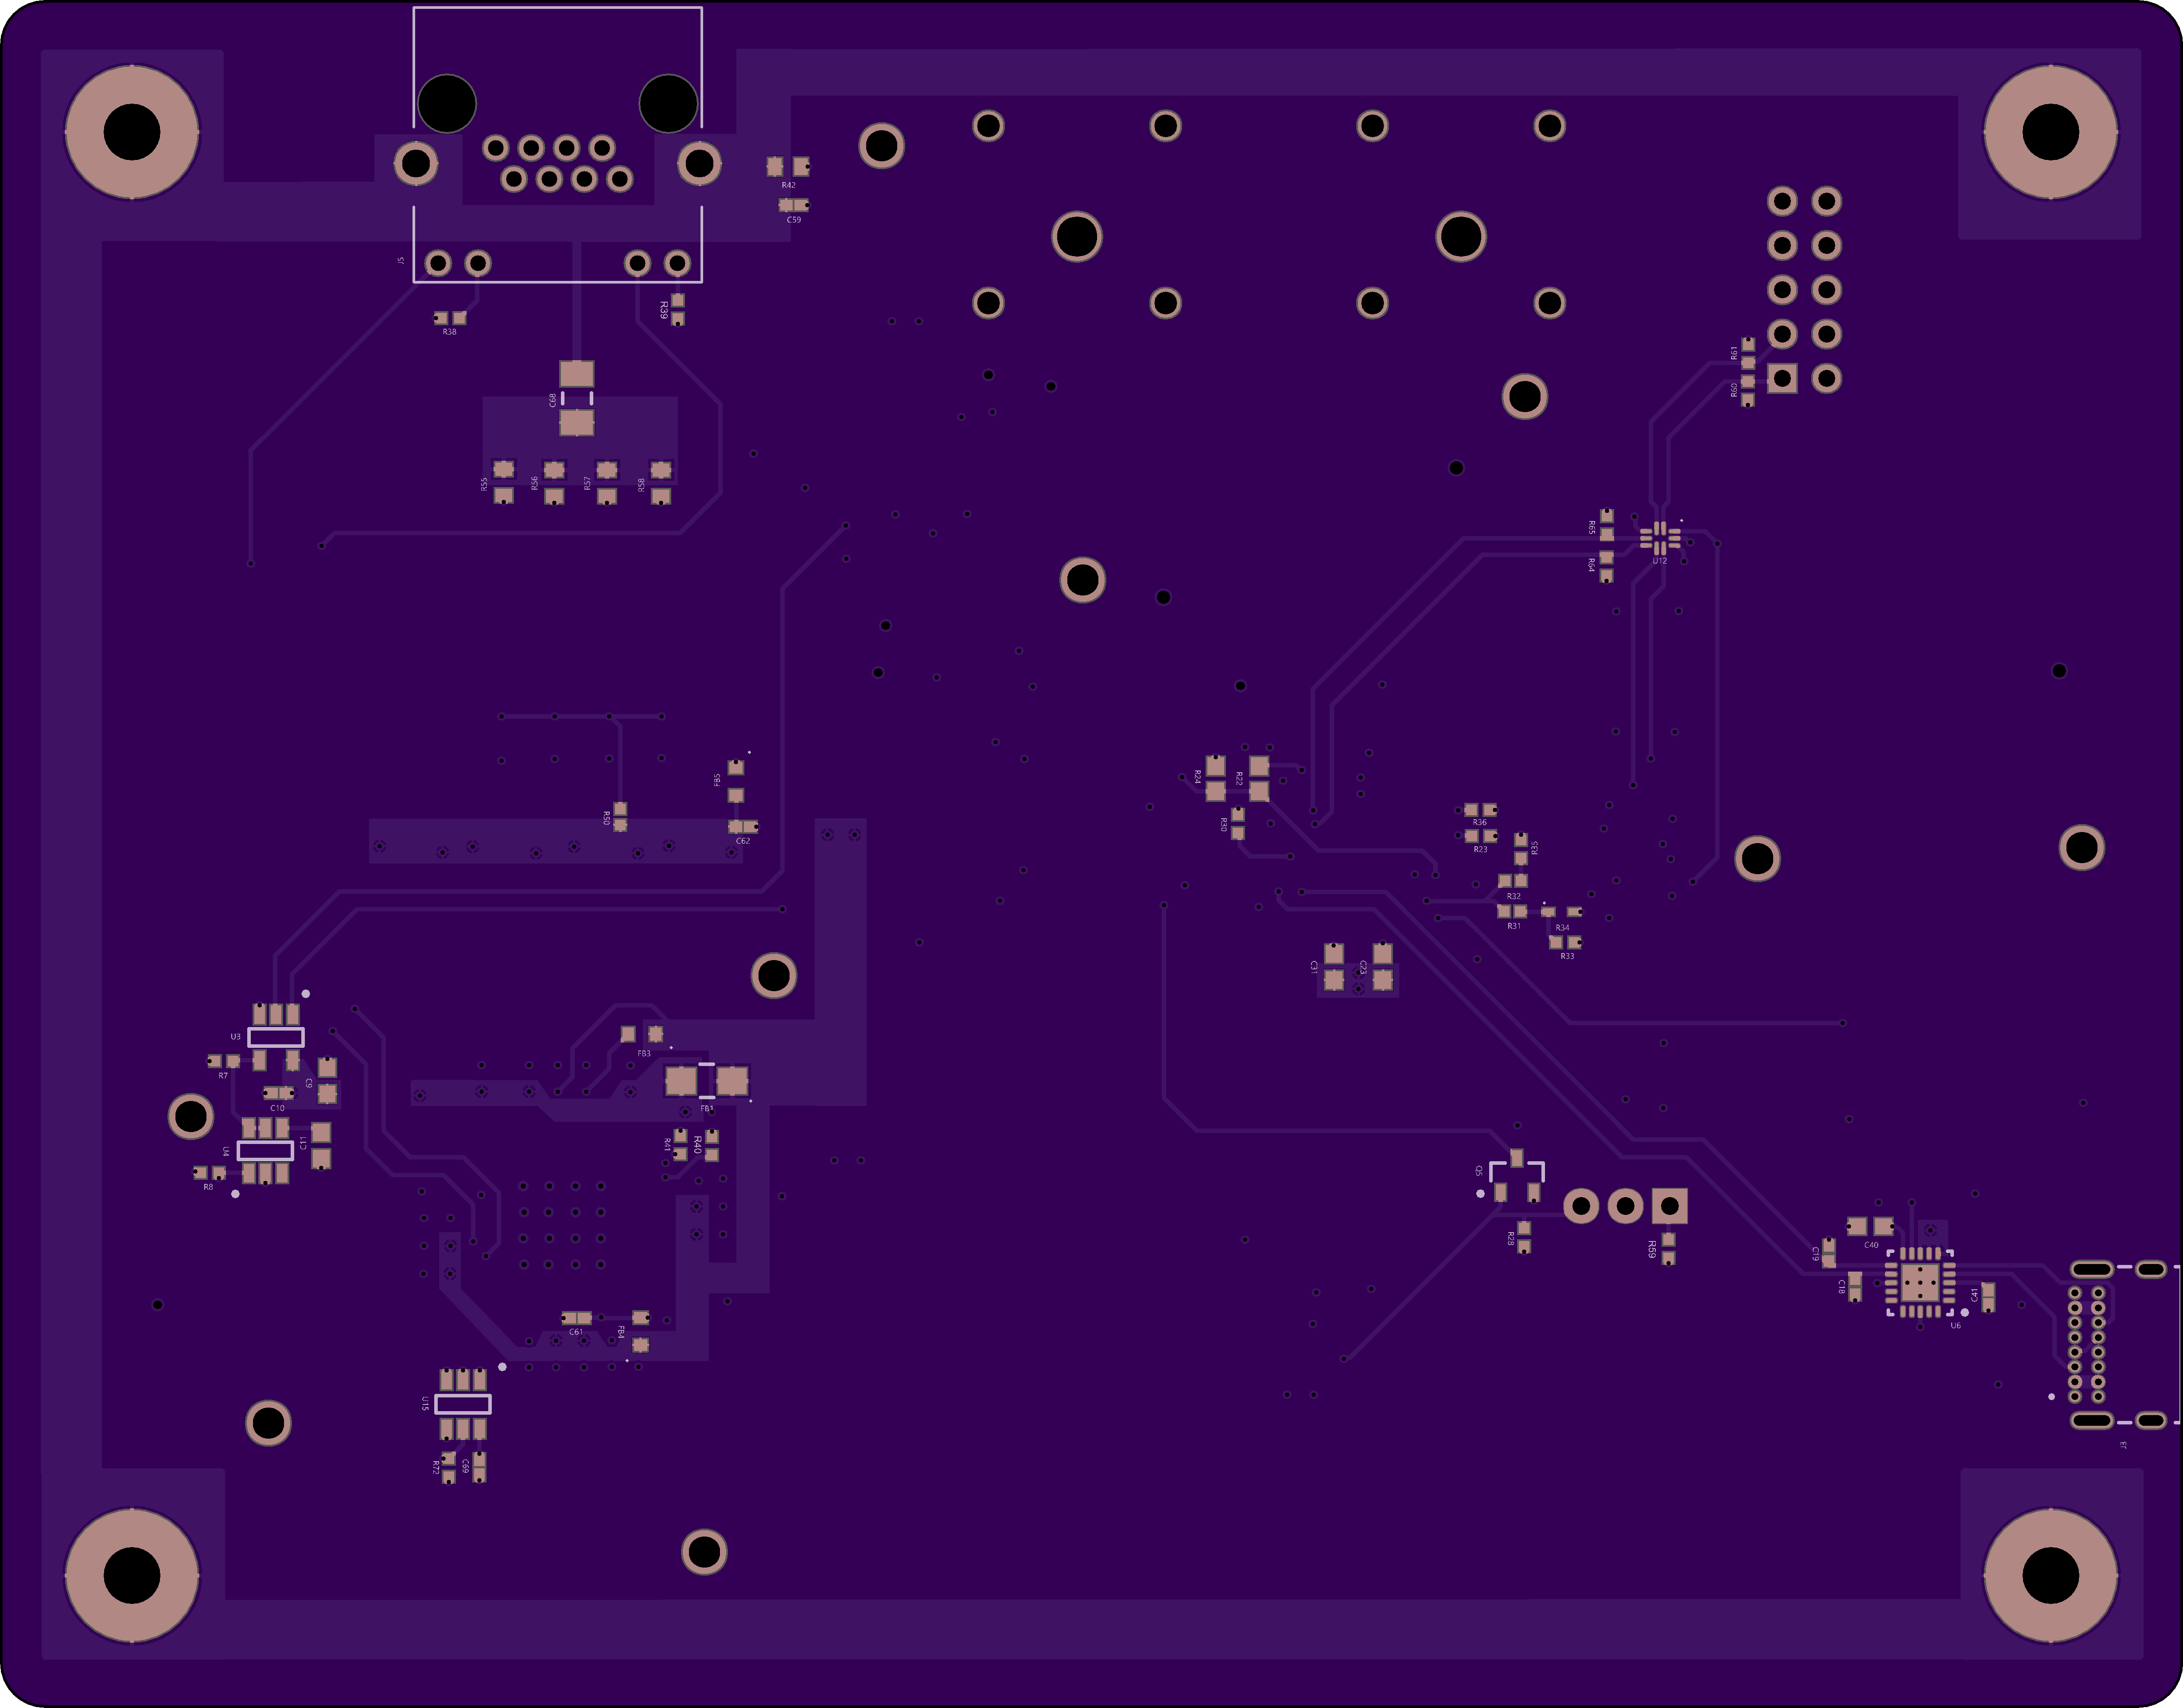Pick the R8 resistor label
Image resolution: width=2183 pixels, height=1708 pixels.
pos(208,1187)
